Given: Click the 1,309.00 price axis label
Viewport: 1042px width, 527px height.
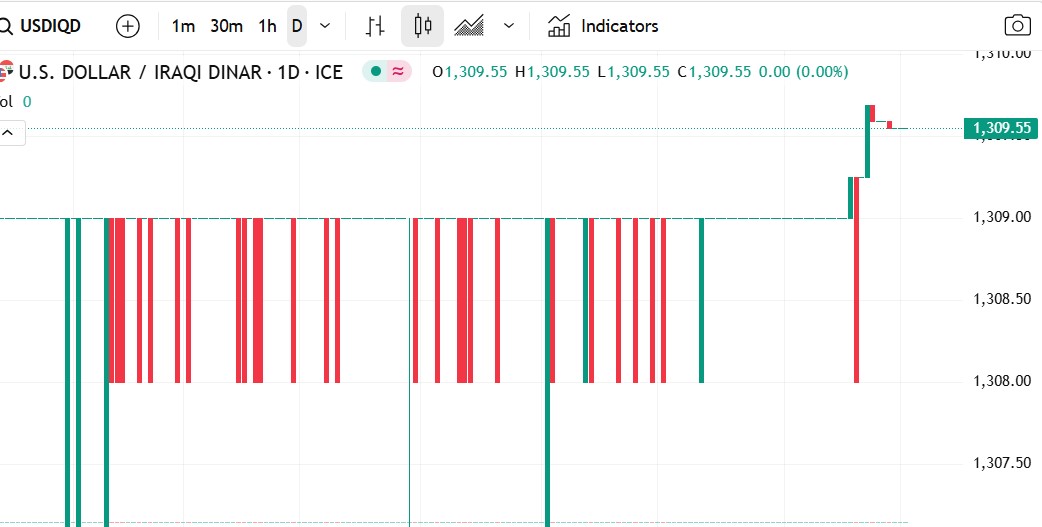Looking at the screenshot, I should tap(1001, 217).
